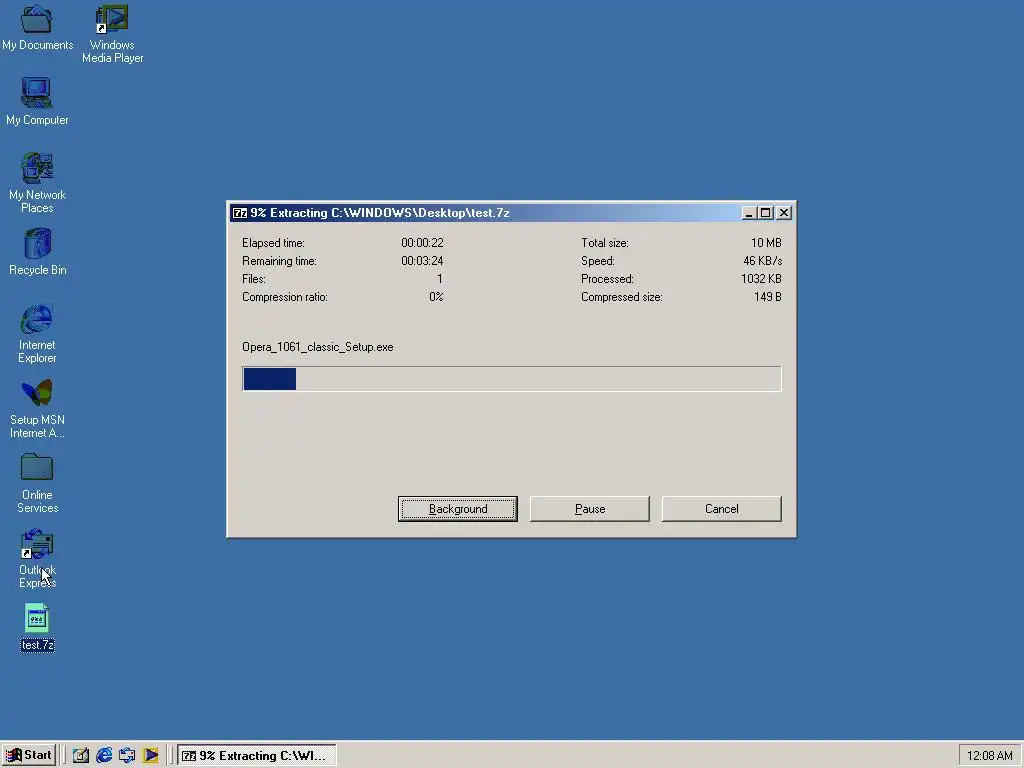1024x768 pixels.
Task: Click the extracting dialog title bar text
Action: [379, 213]
